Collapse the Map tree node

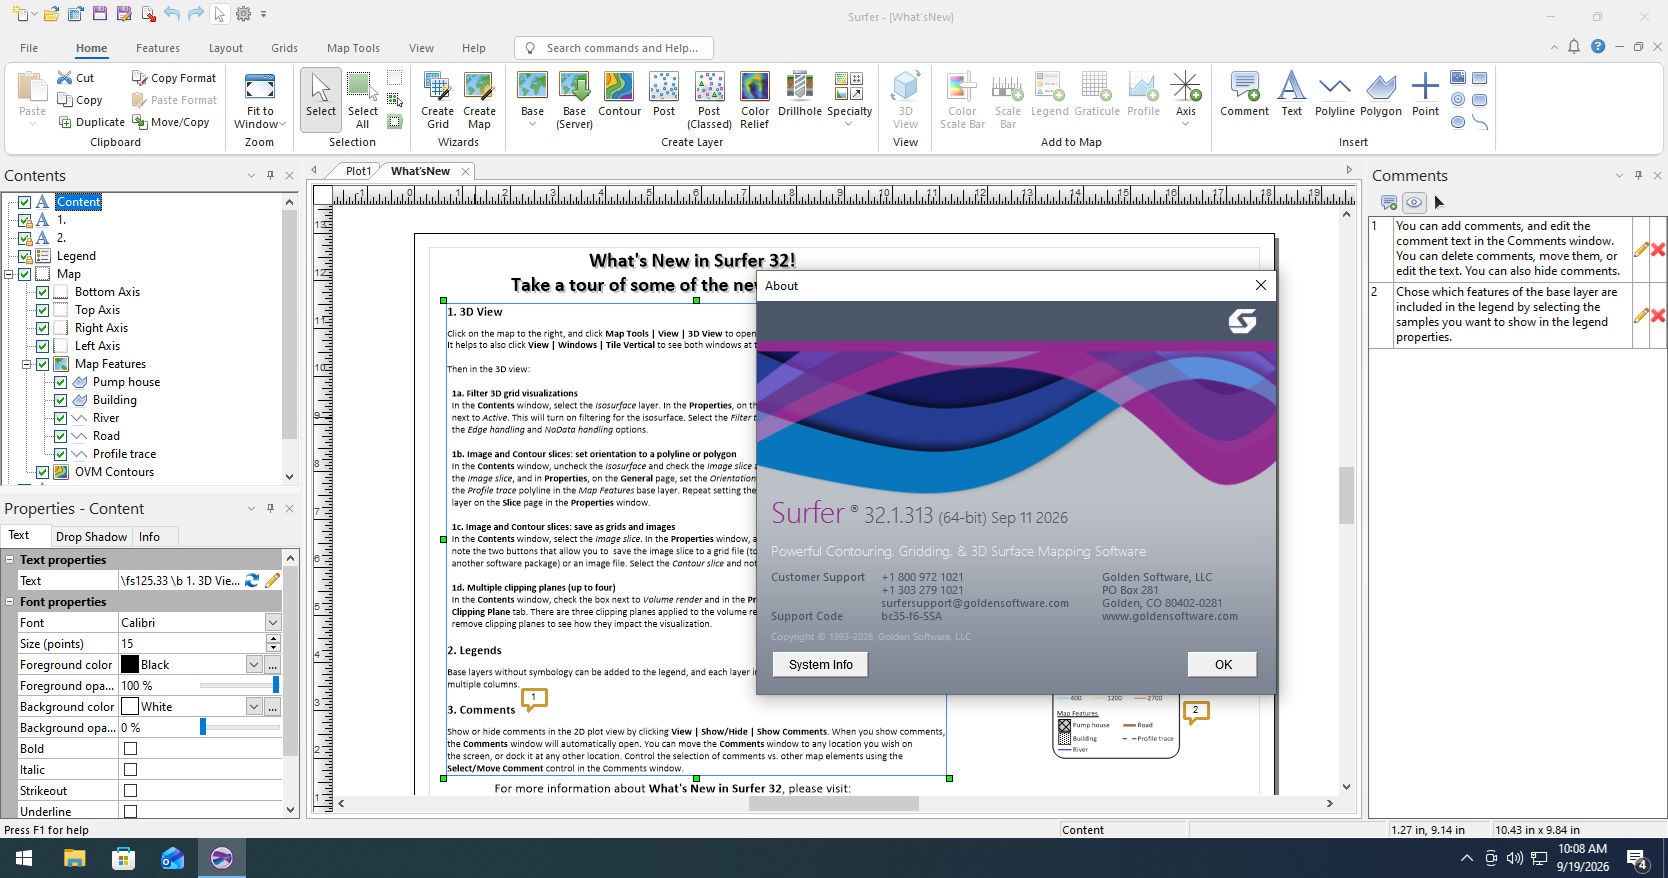(x=9, y=274)
